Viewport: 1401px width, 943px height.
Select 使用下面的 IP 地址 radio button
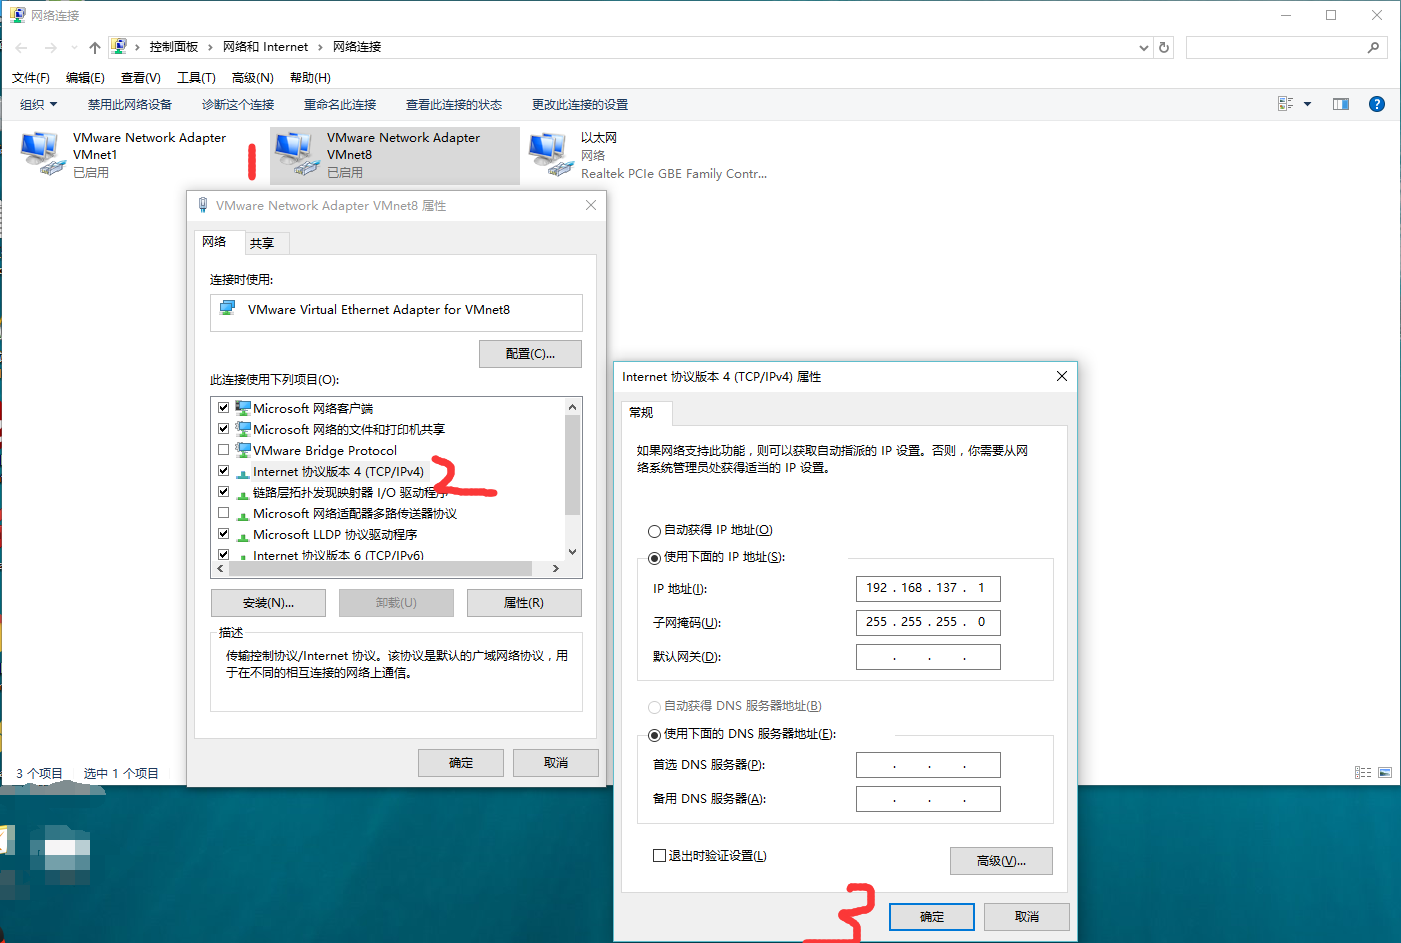[654, 558]
